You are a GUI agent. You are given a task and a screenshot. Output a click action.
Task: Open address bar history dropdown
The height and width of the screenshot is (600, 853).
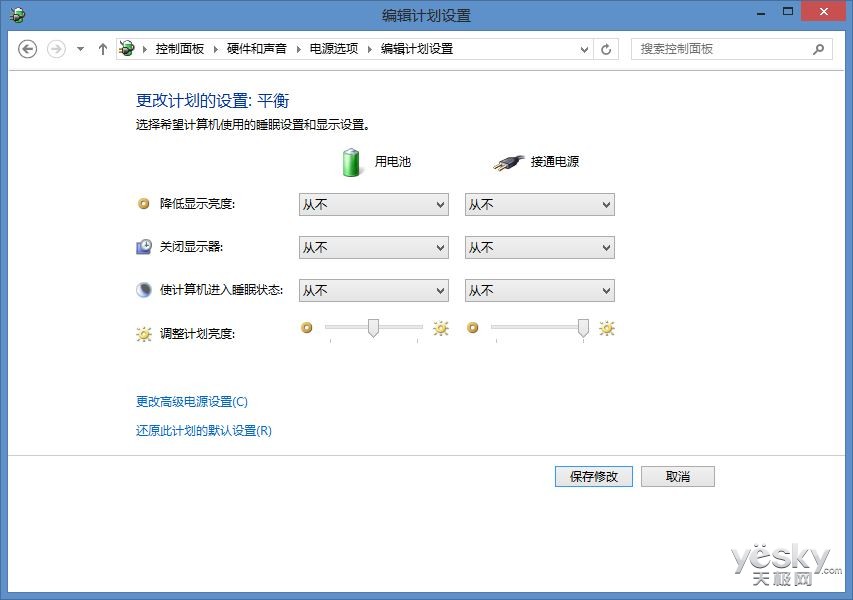pyautogui.click(x=584, y=50)
